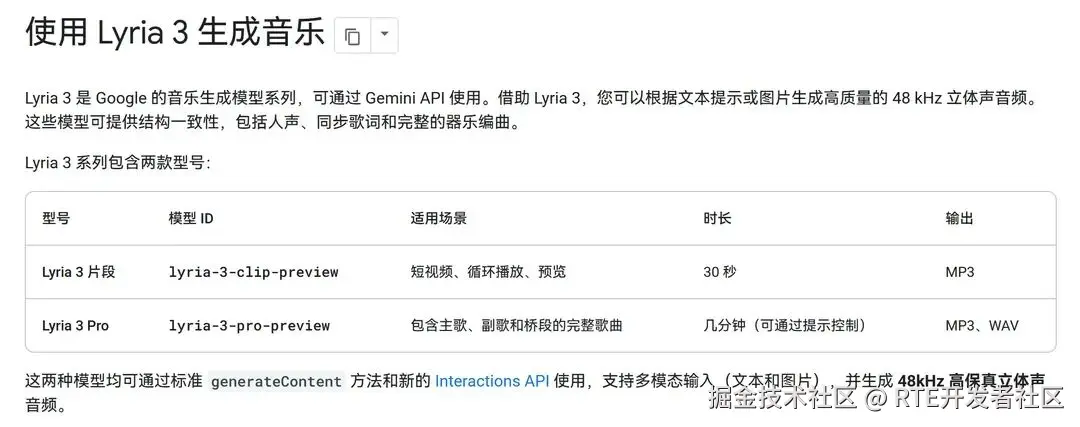
Task: Click the '时长' column header
Action: 717,218
